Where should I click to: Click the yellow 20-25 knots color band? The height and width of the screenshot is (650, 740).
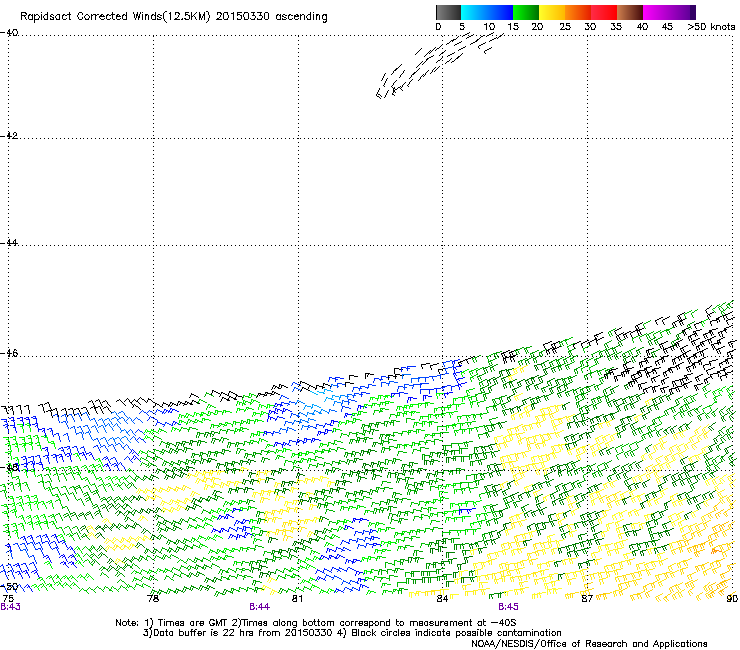pos(551,12)
